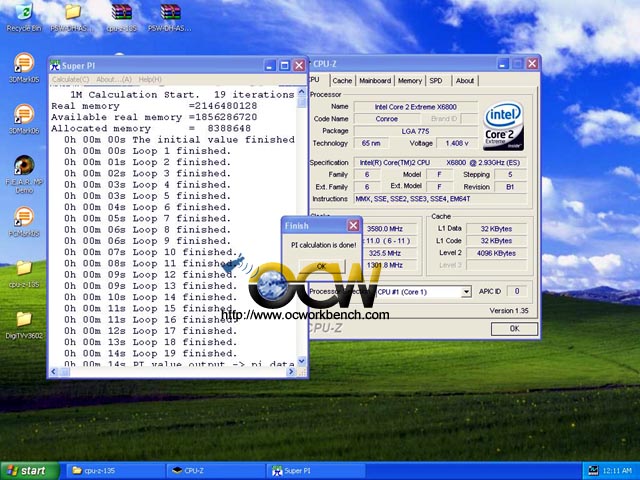Open the Processor Selection dropdown arrow

click(x=466, y=292)
